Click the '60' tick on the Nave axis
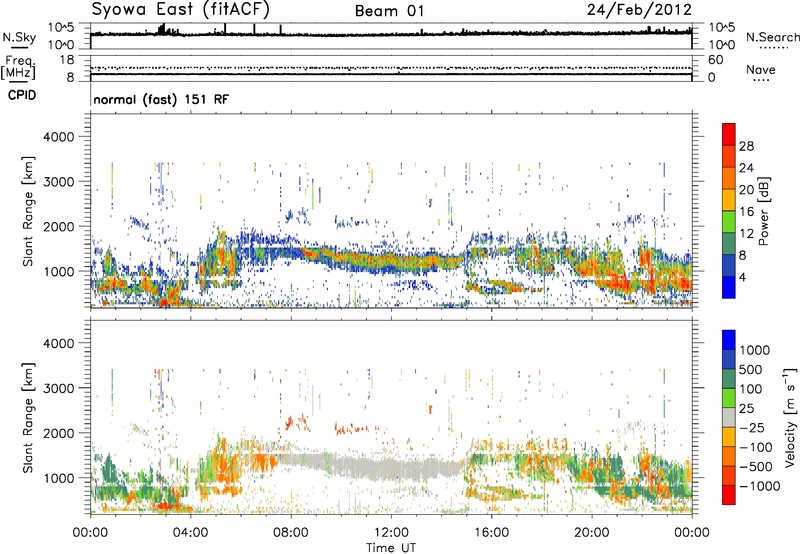The image size is (800, 554). click(x=715, y=60)
